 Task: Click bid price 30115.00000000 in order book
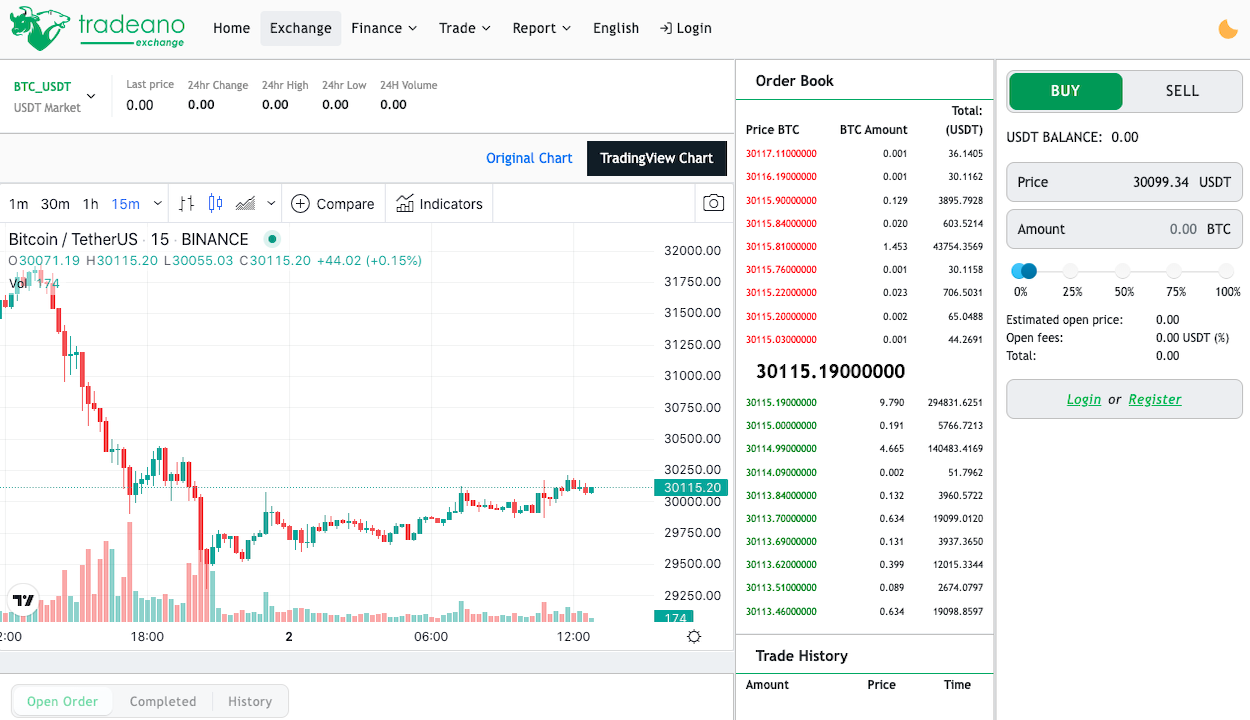[x=781, y=425]
